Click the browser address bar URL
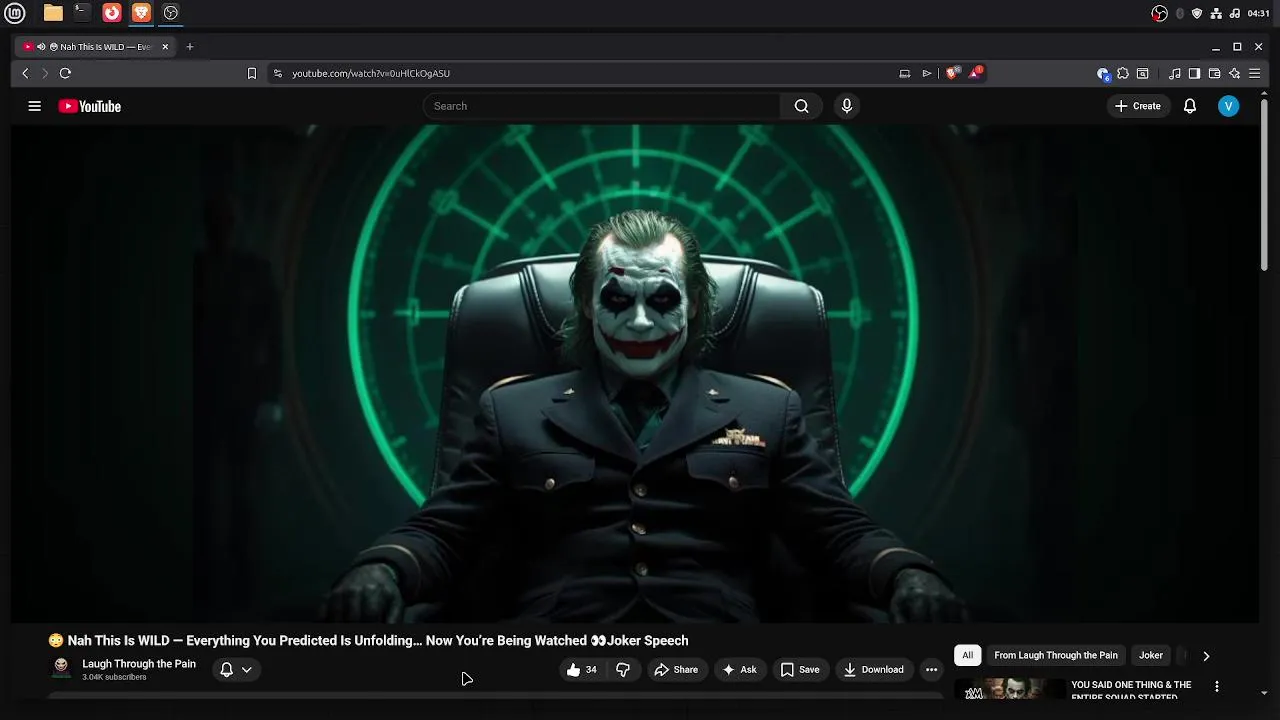This screenshot has height=720, width=1280. pyautogui.click(x=371, y=73)
